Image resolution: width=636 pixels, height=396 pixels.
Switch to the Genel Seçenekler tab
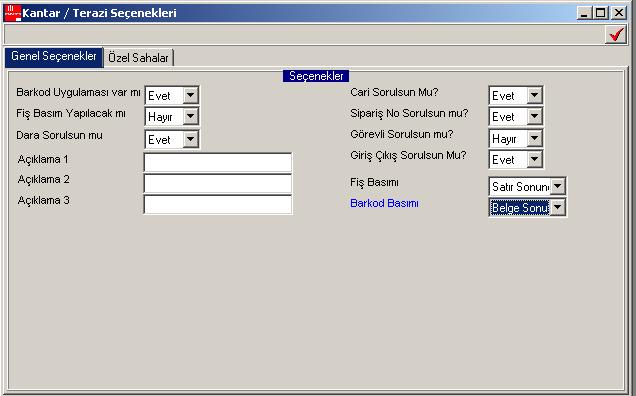54,56
